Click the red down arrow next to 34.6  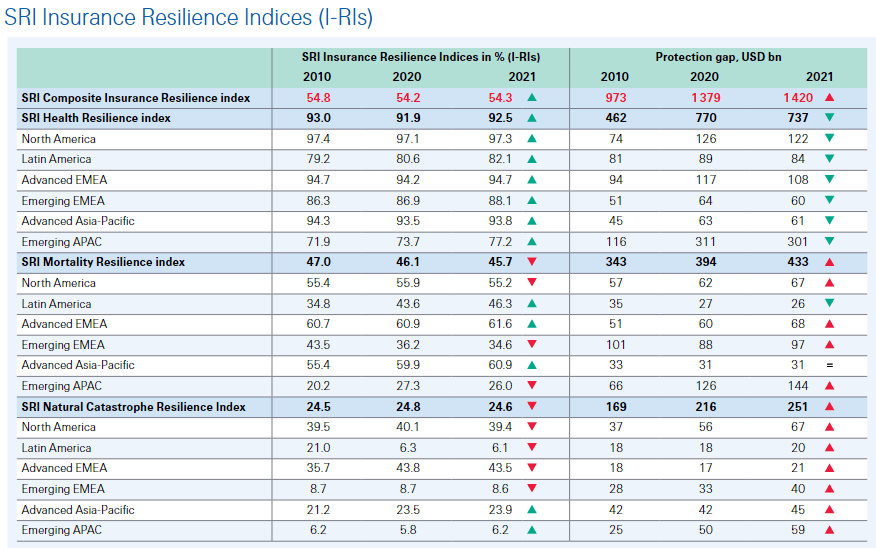(x=532, y=345)
